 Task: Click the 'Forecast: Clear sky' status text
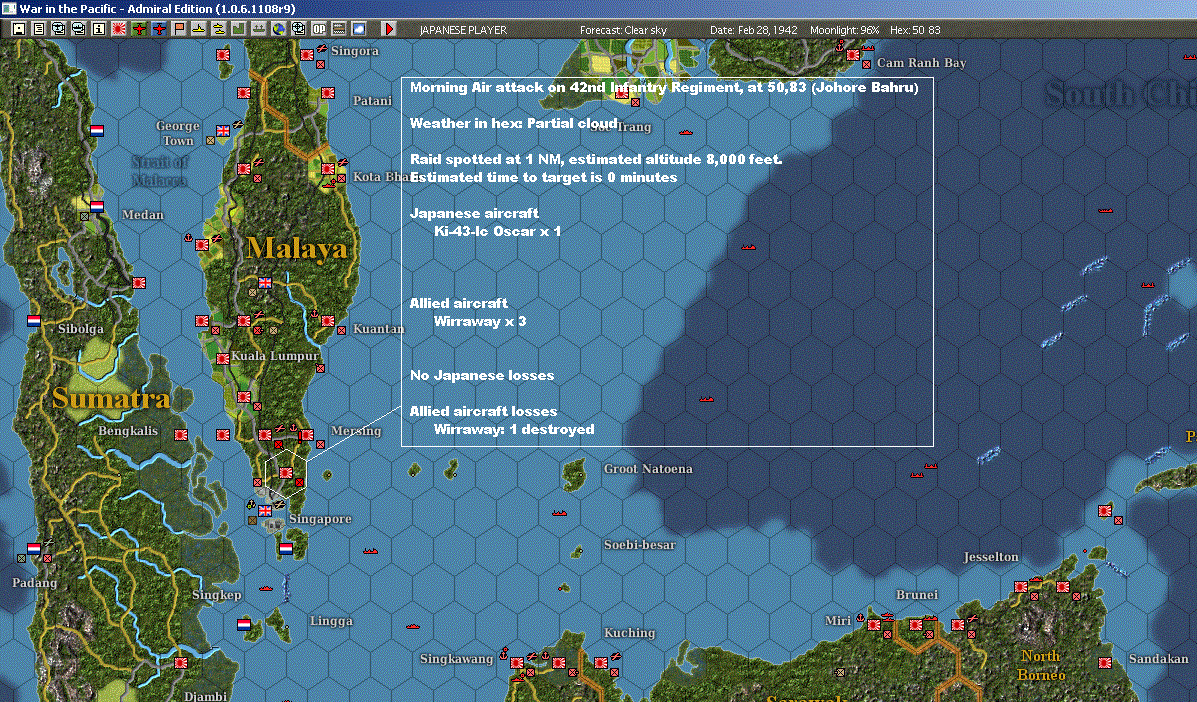(x=623, y=30)
